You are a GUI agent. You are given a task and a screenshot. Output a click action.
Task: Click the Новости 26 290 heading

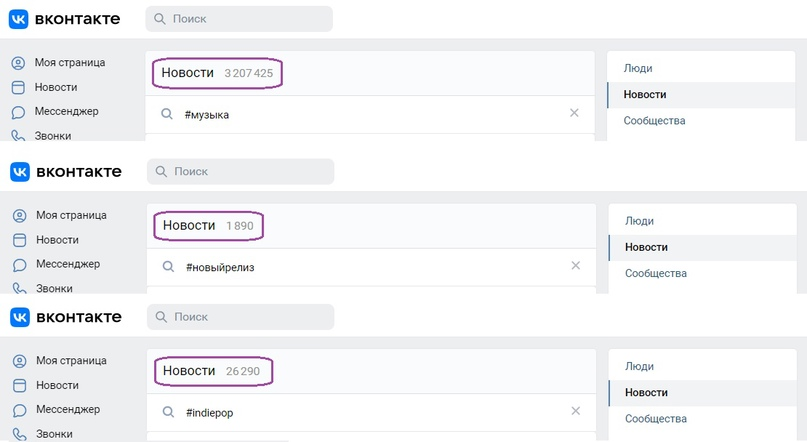[212, 371]
